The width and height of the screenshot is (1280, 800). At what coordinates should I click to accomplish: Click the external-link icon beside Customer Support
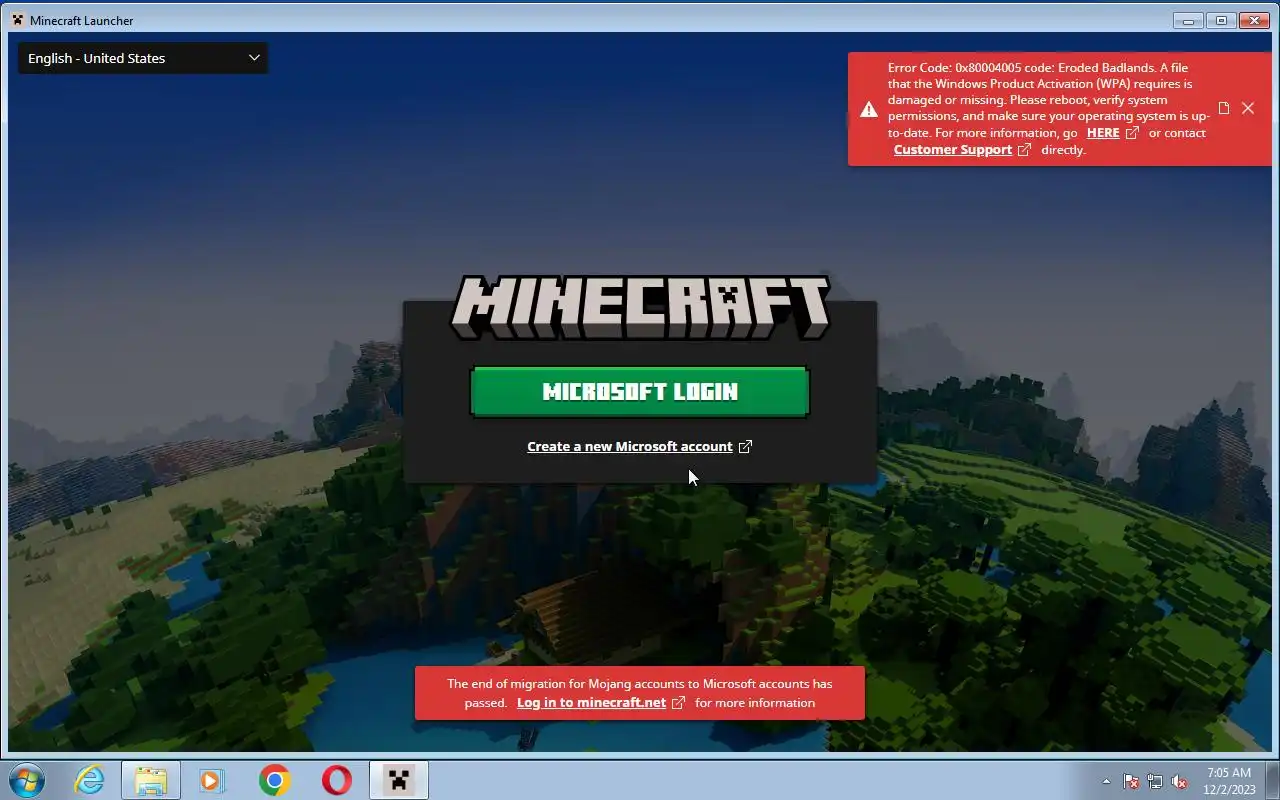(1024, 149)
